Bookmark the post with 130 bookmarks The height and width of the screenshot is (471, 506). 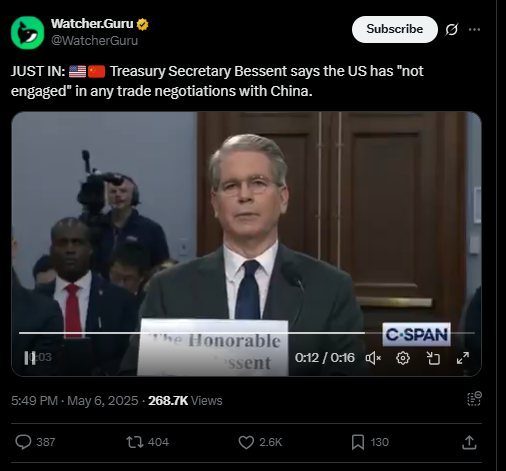pos(358,442)
